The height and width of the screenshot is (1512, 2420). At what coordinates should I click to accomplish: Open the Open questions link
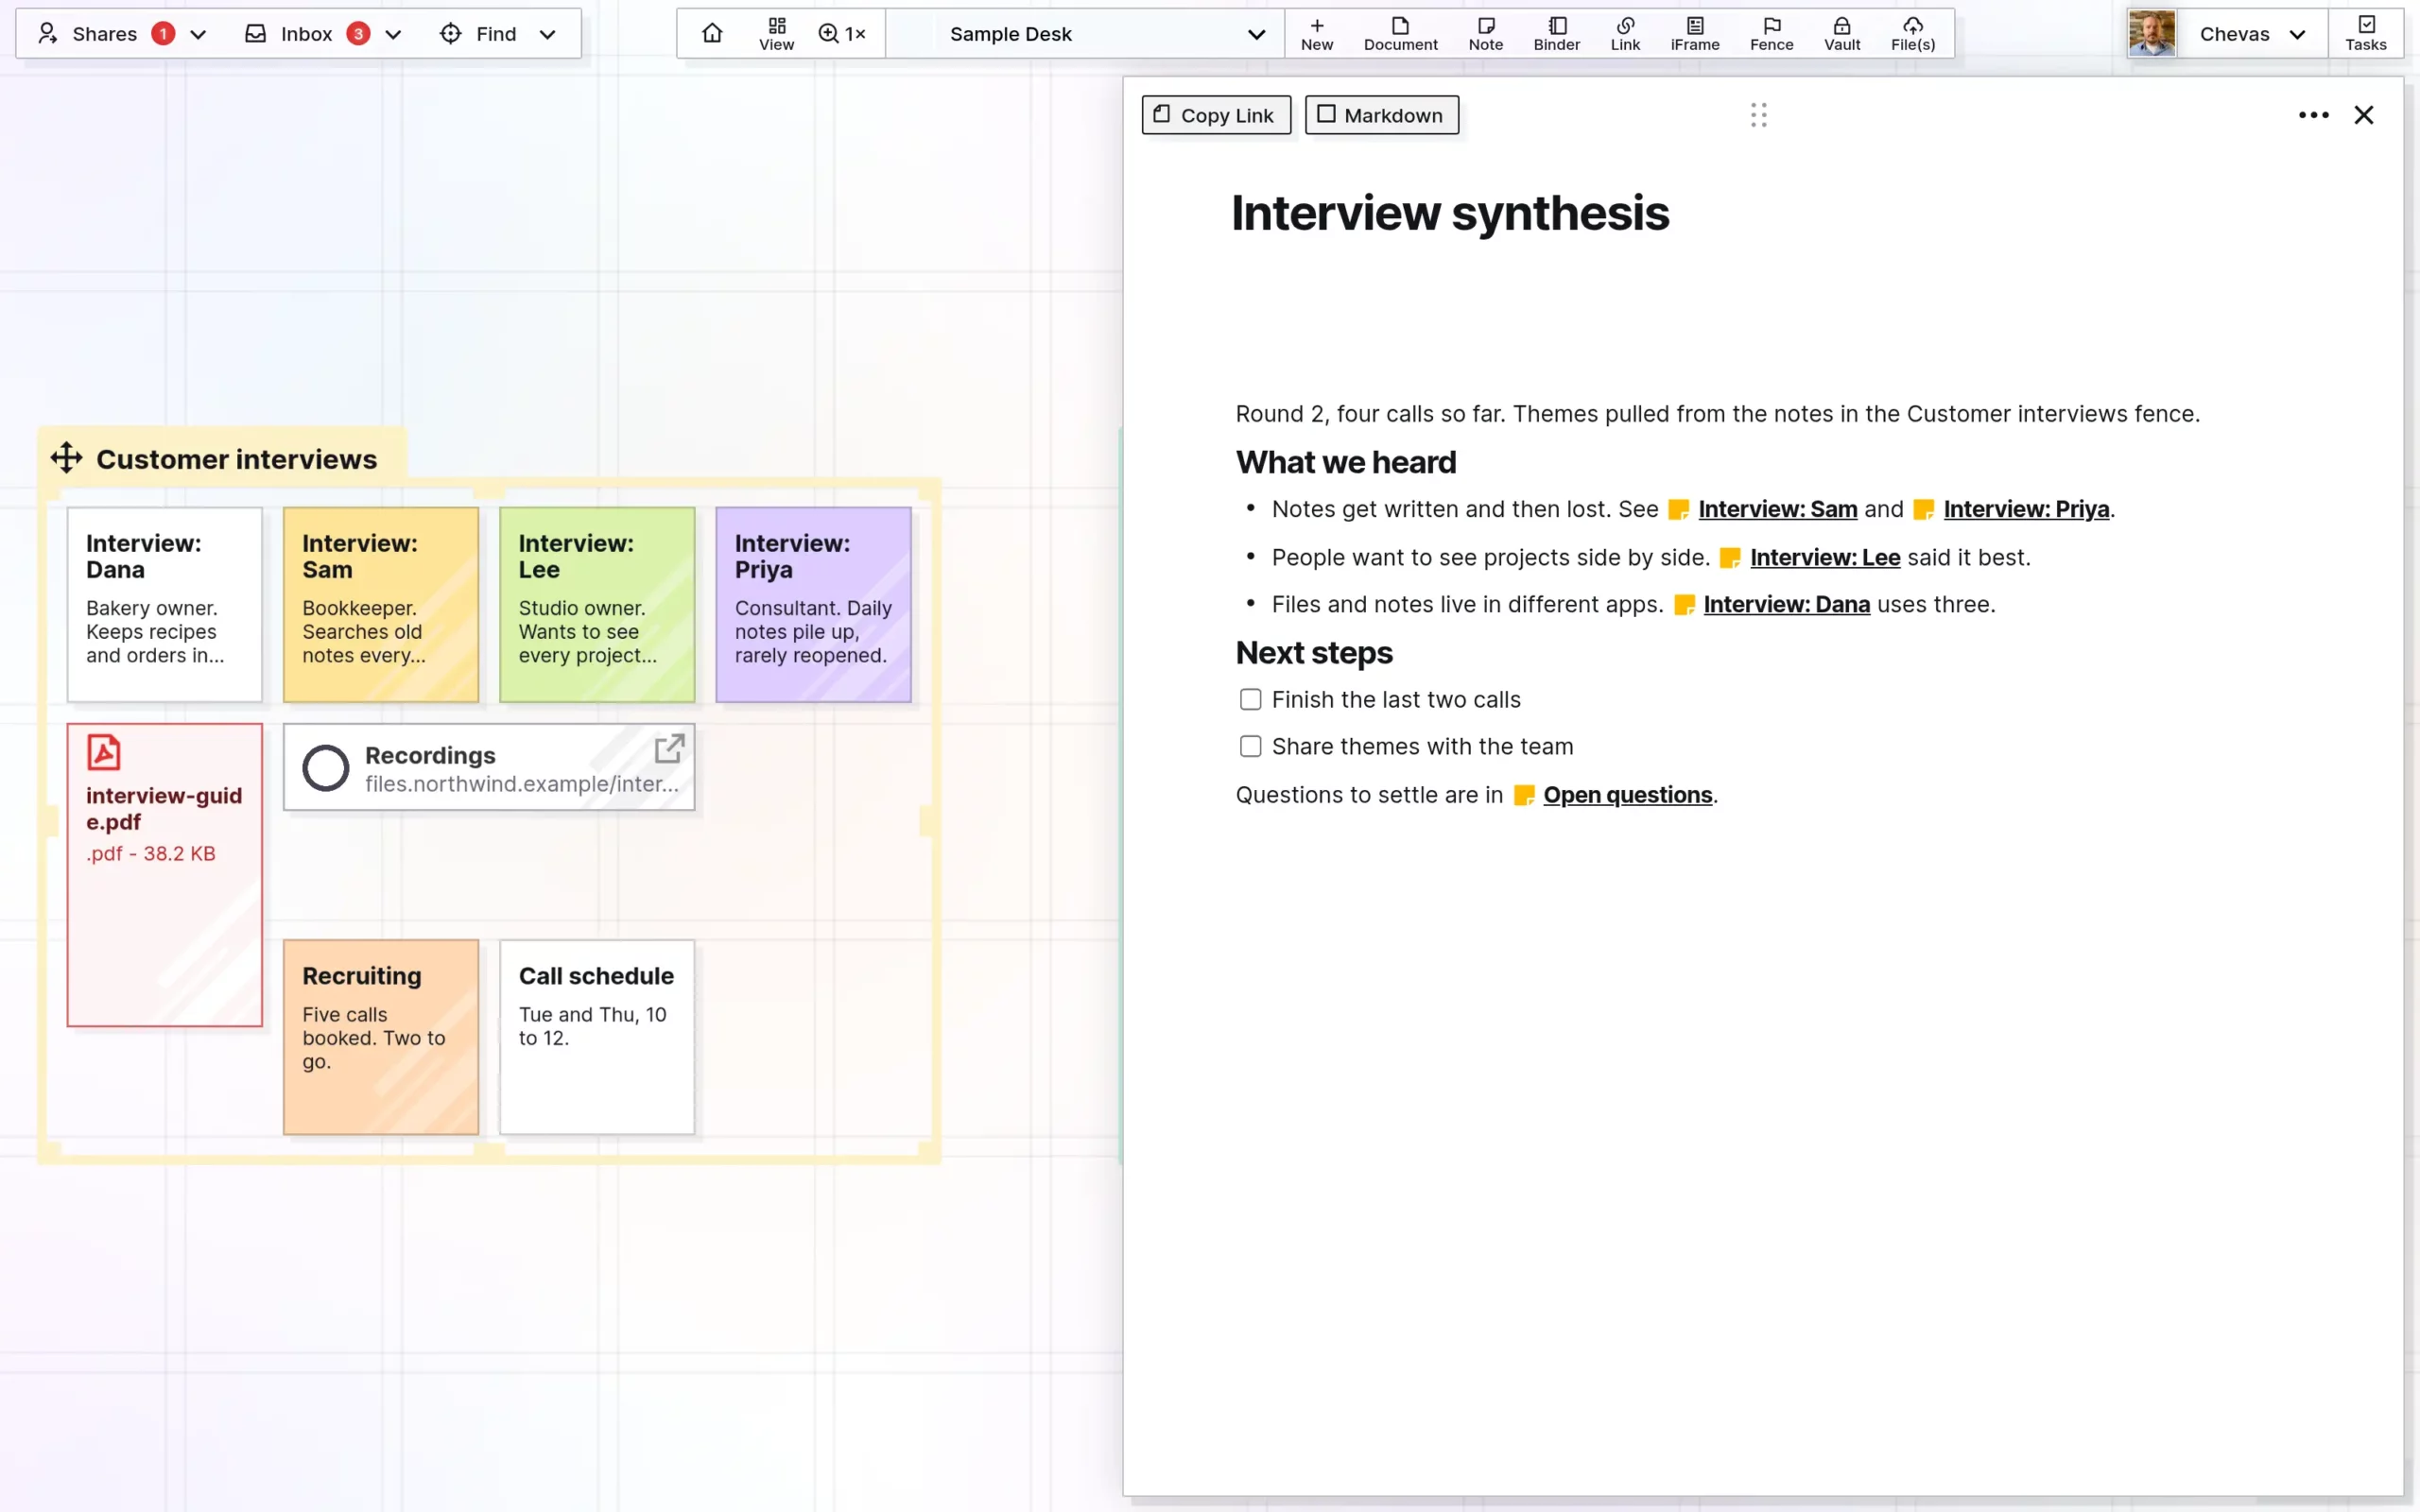[x=1627, y=795]
